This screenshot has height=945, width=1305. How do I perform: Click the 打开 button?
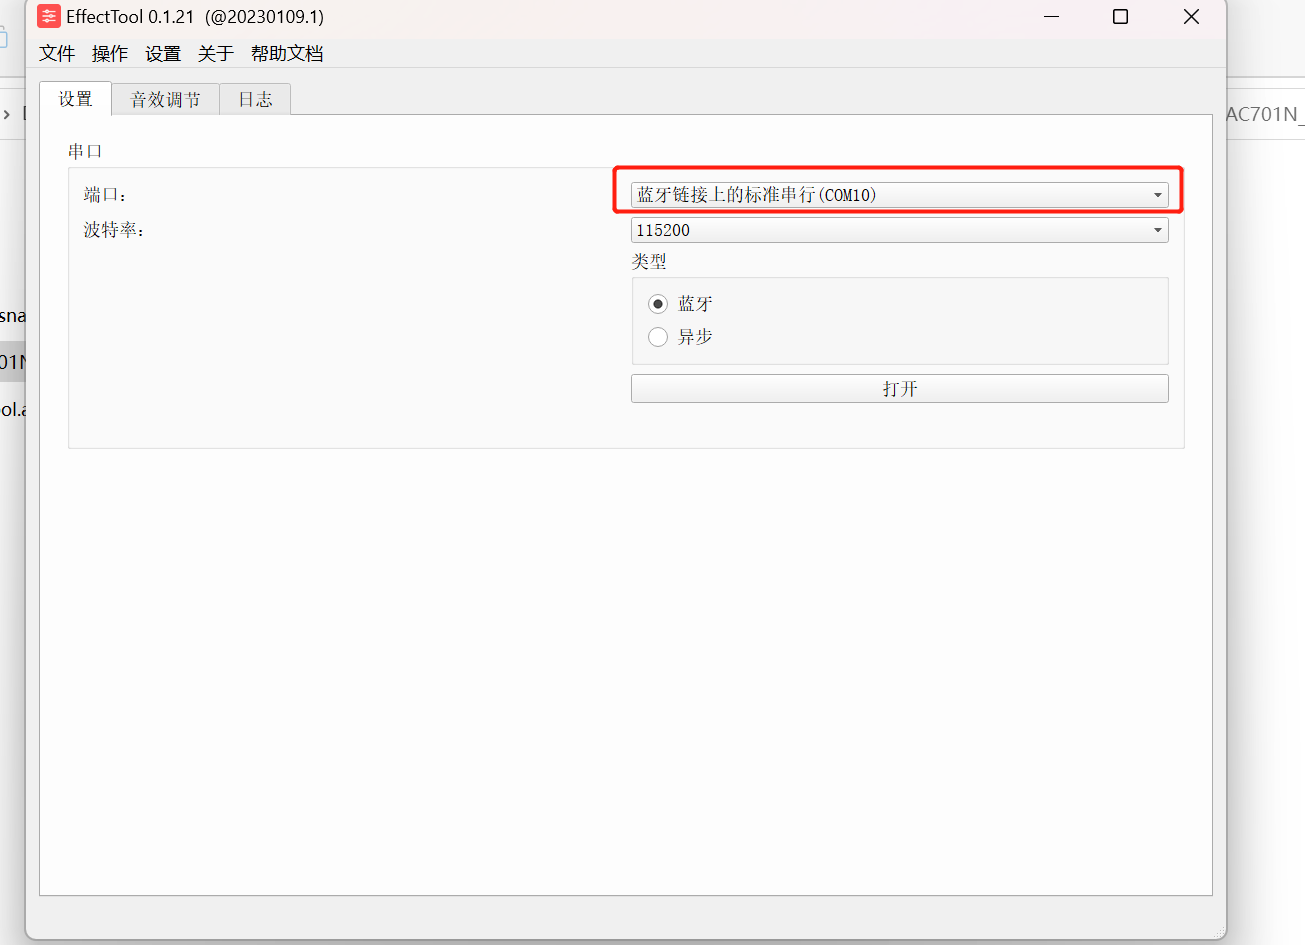coord(899,389)
